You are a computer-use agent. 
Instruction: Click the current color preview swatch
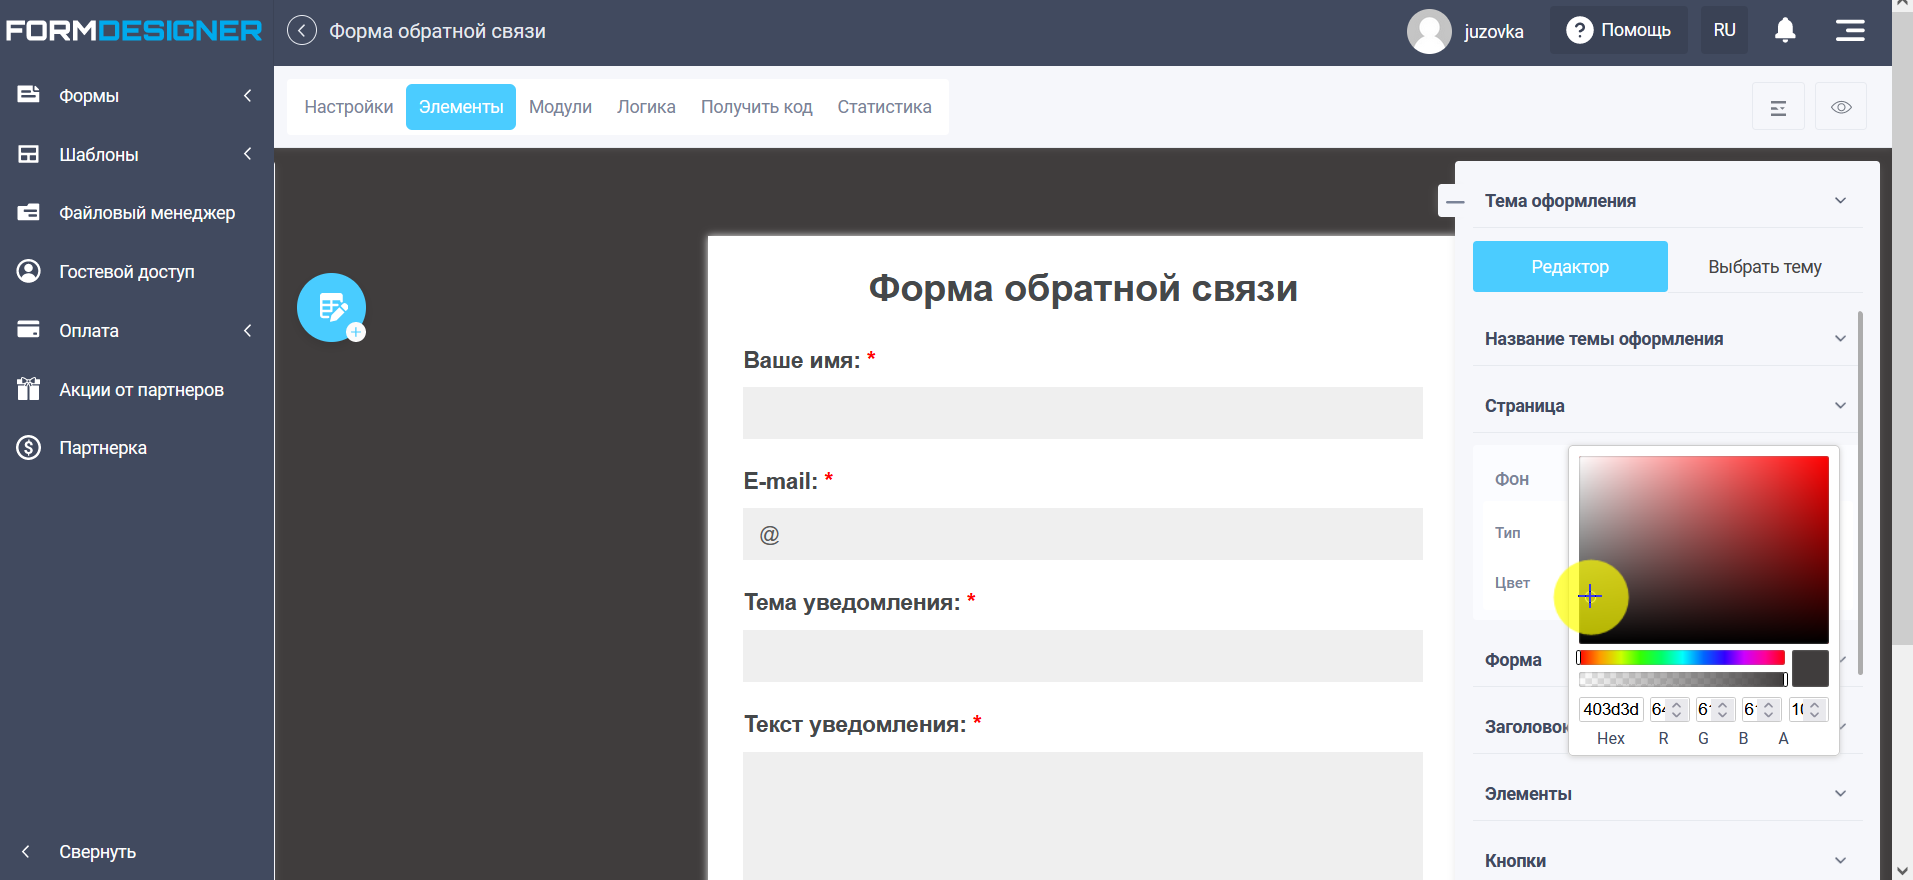click(1810, 668)
